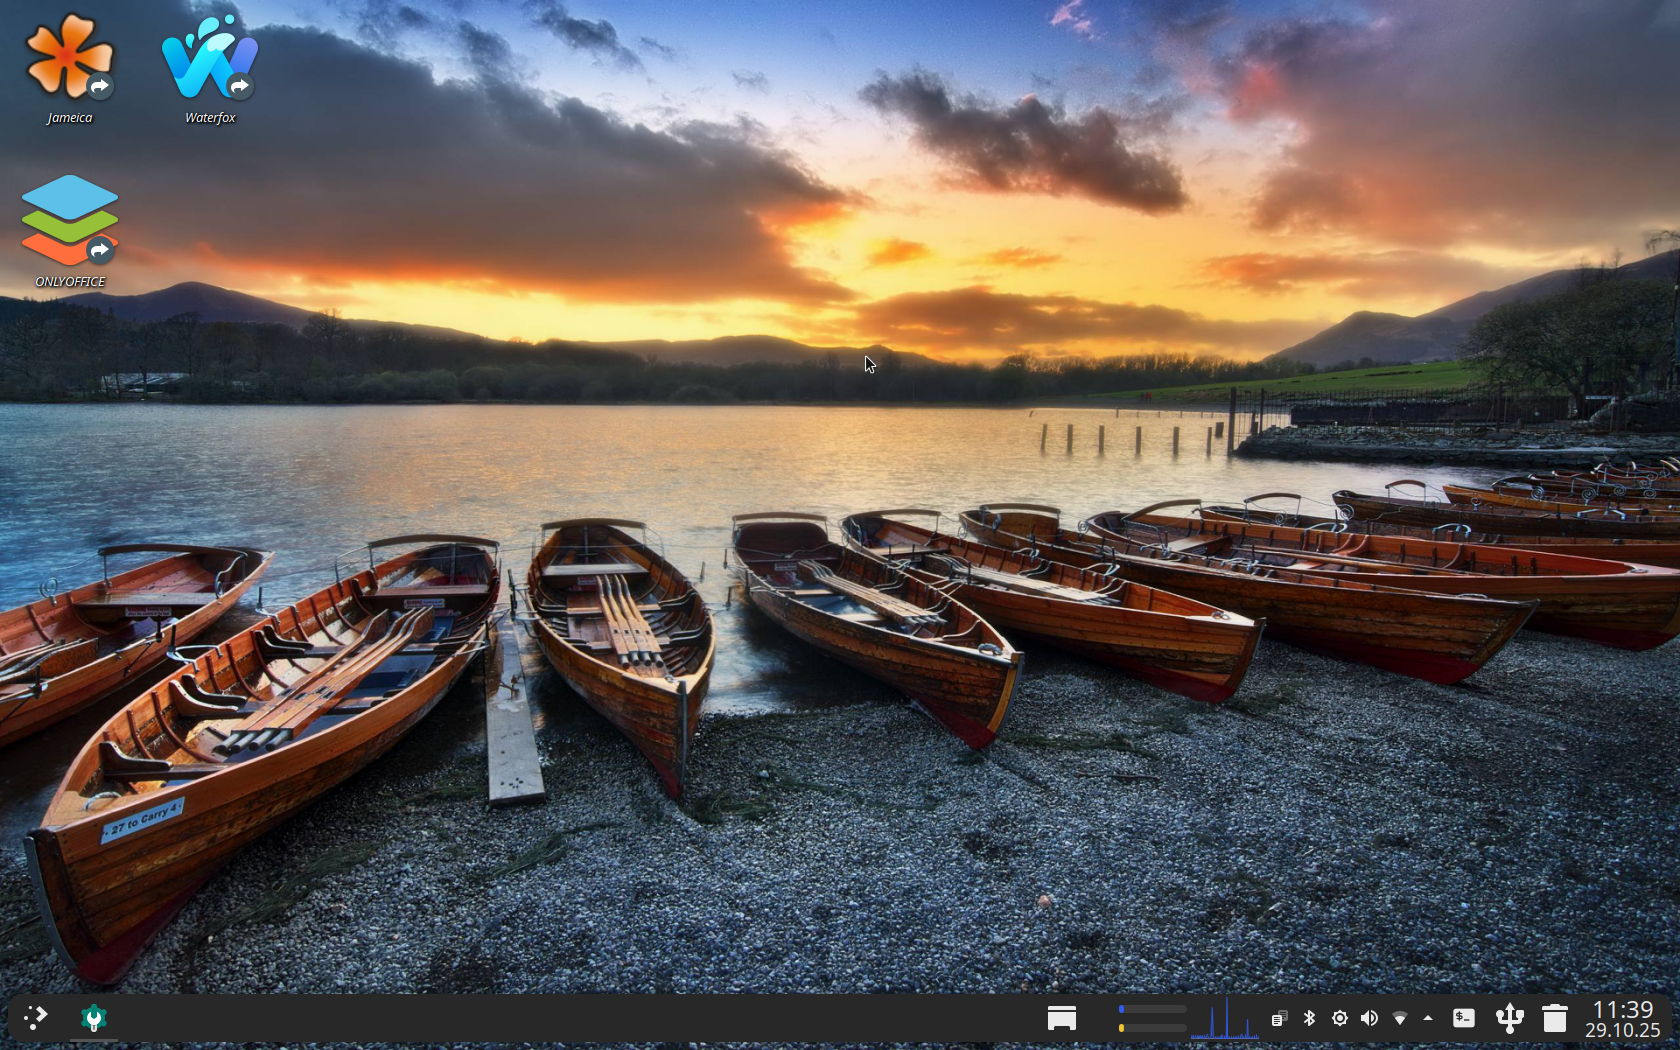Open the brightness tray icon
The width and height of the screenshot is (1680, 1050).
coord(1339,1018)
